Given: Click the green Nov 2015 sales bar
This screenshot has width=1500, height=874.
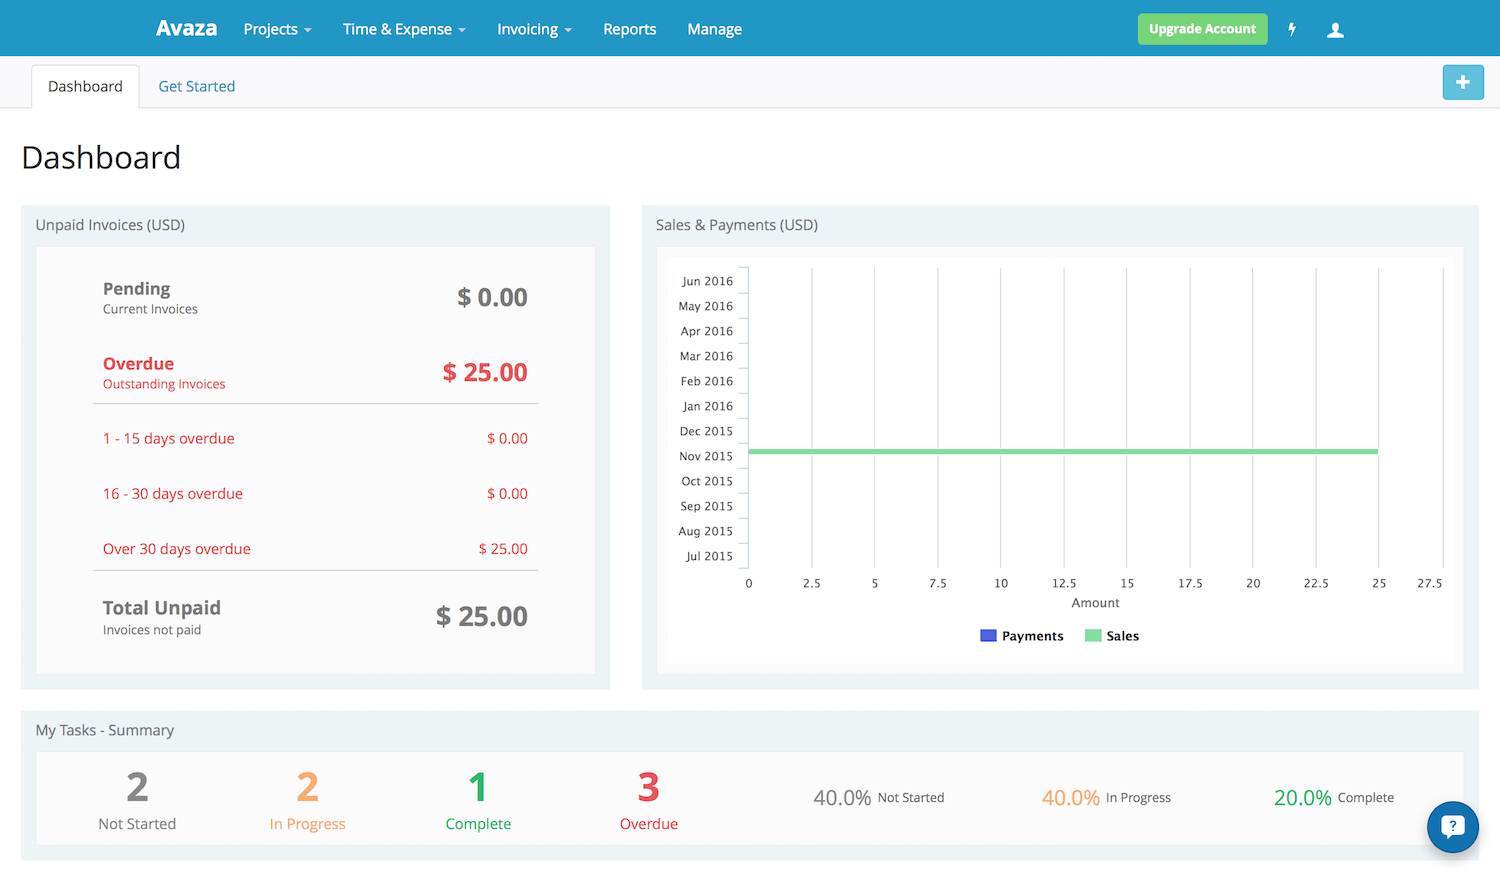Looking at the screenshot, I should coord(1063,452).
